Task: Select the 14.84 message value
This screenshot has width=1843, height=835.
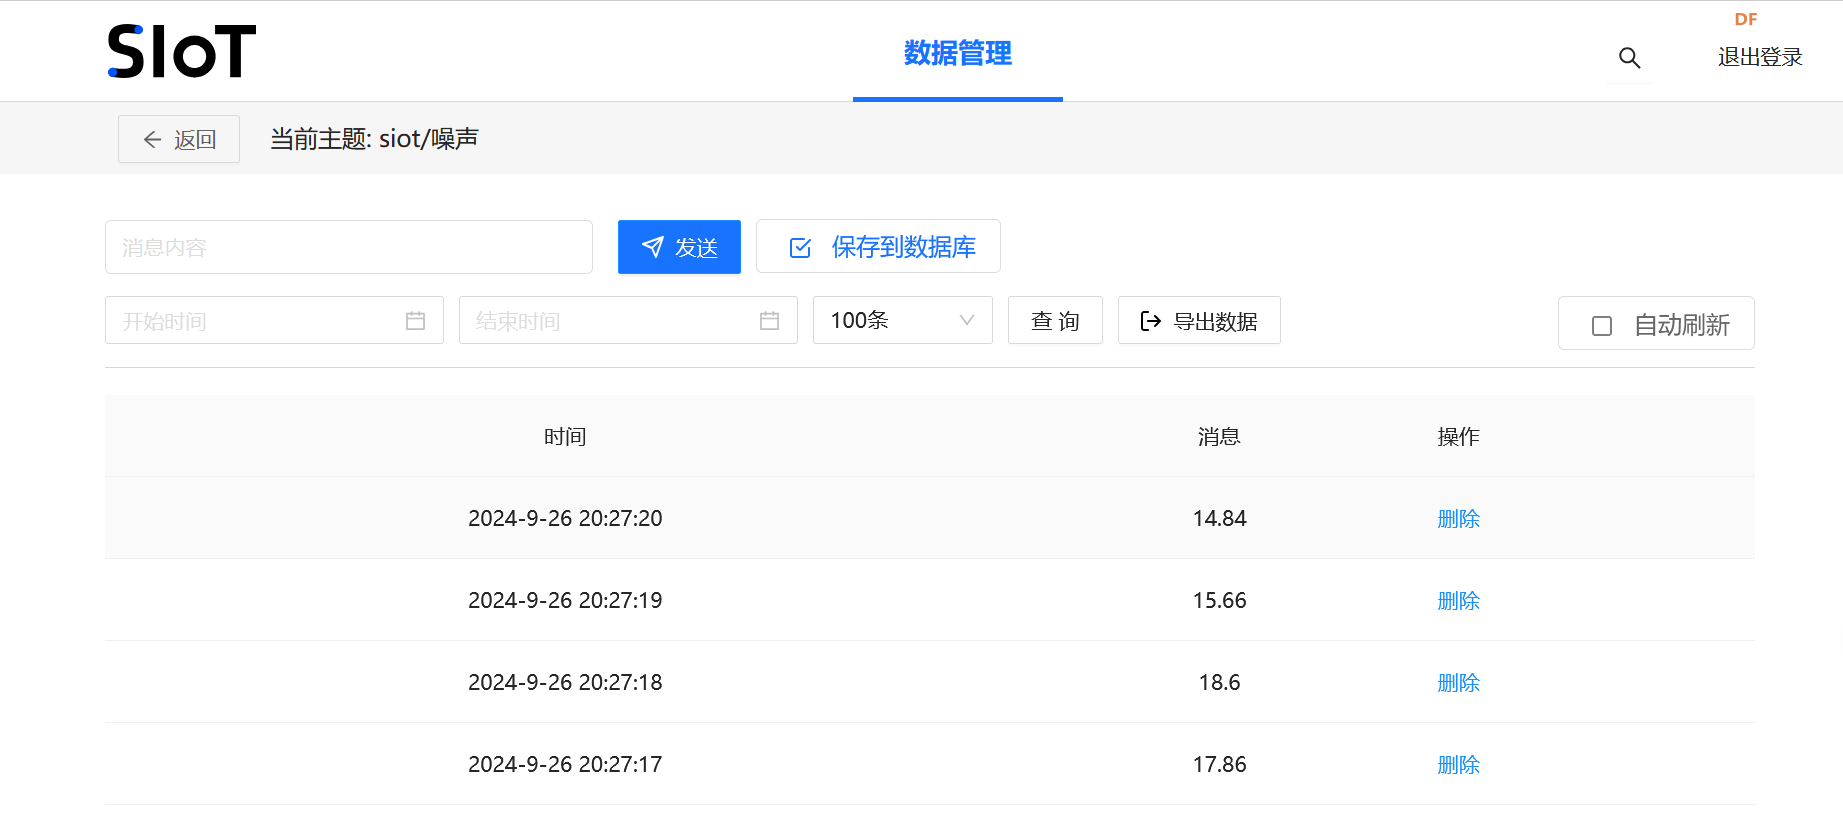Action: tap(1219, 518)
